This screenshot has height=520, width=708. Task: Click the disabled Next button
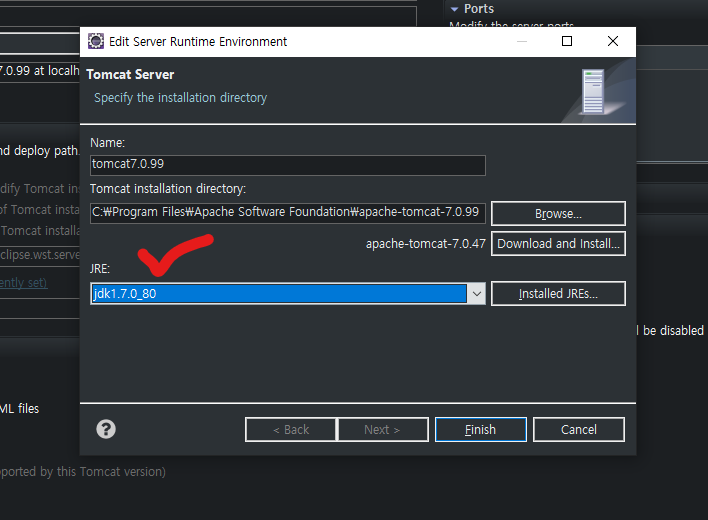383,429
